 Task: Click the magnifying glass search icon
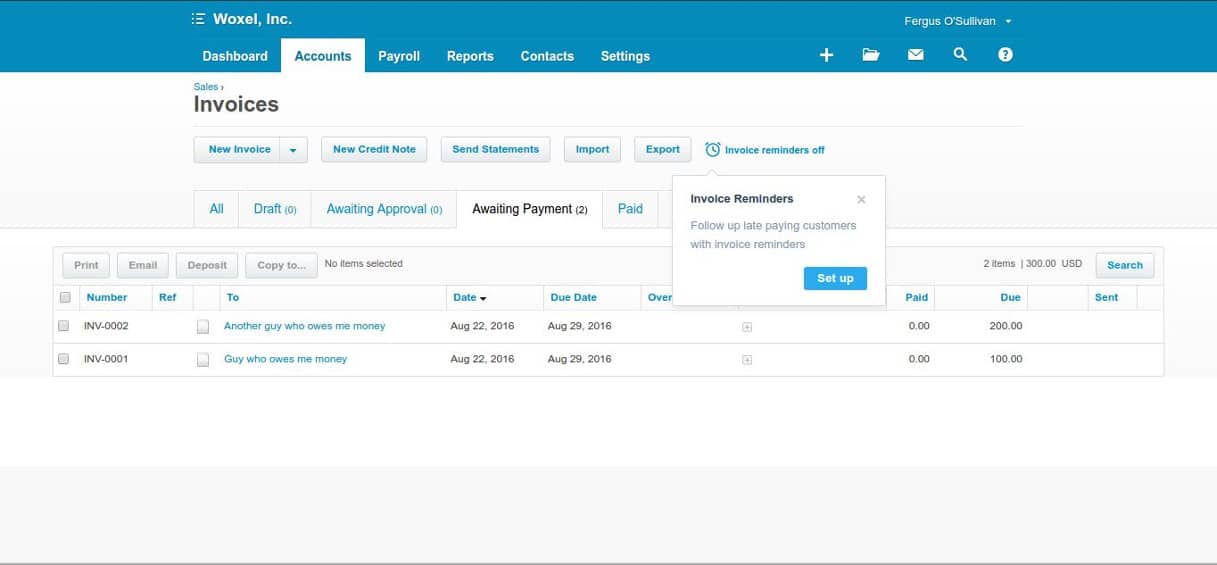pyautogui.click(x=960, y=55)
